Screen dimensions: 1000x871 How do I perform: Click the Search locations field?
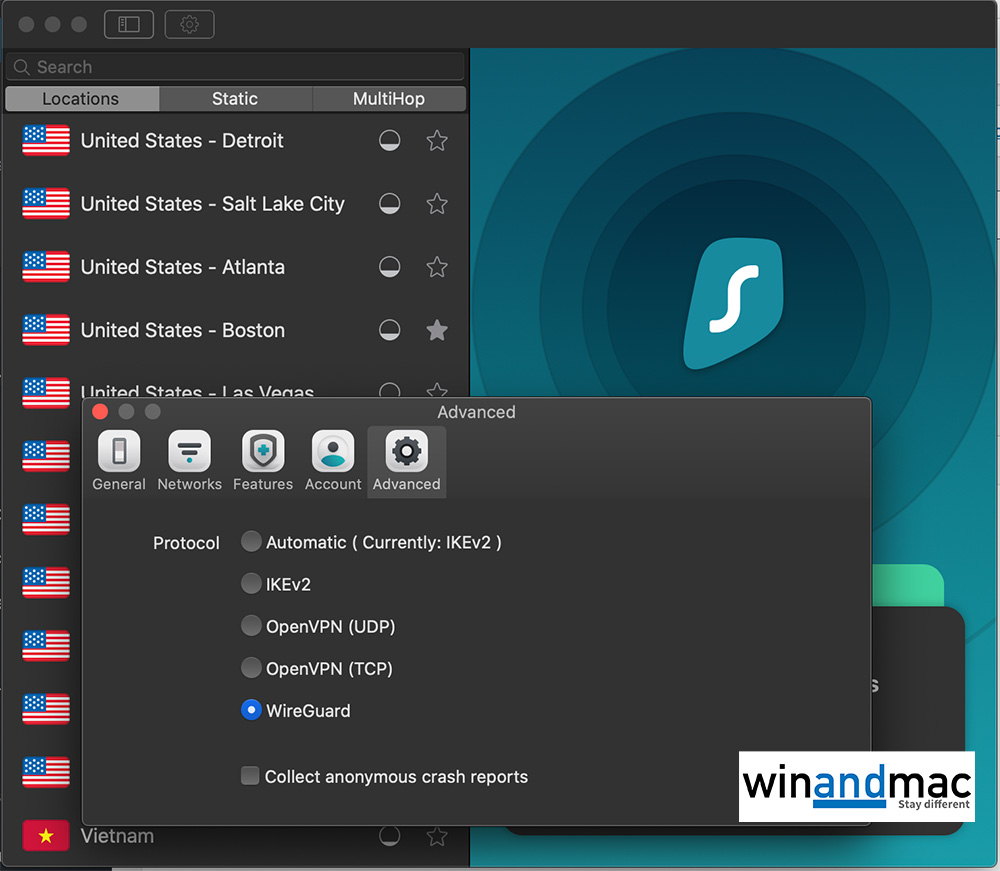(235, 67)
